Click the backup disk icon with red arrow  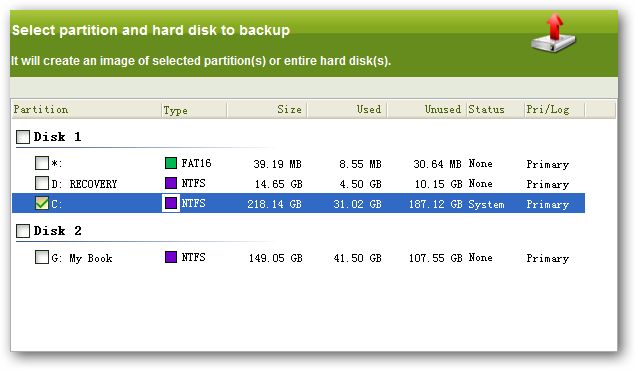pyautogui.click(x=553, y=33)
